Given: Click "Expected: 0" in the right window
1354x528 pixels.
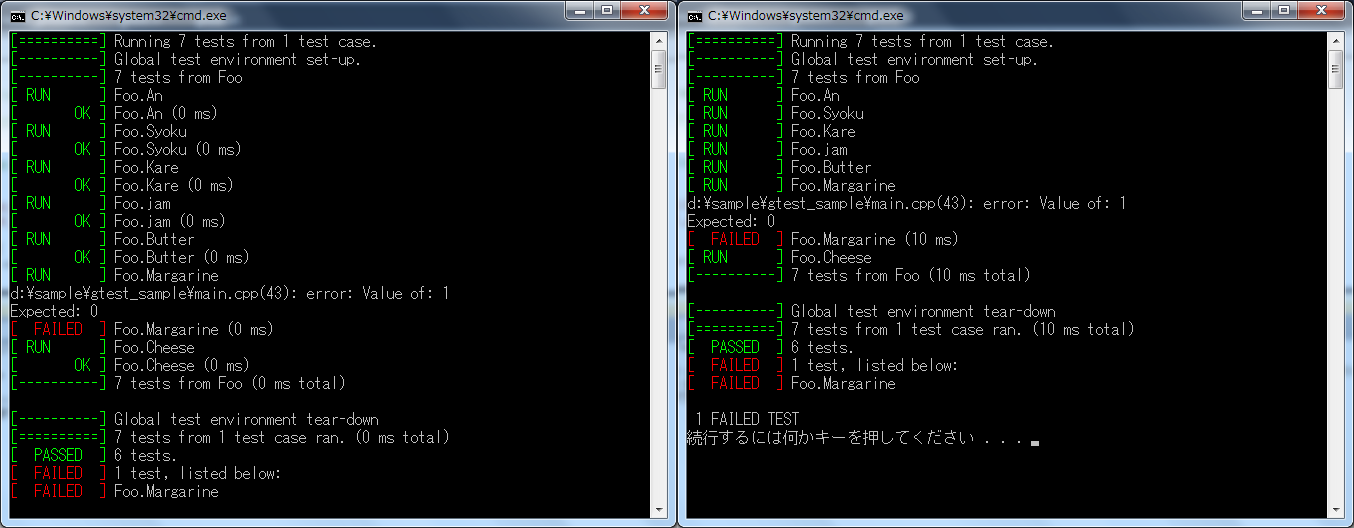Looking at the screenshot, I should (x=731, y=221).
